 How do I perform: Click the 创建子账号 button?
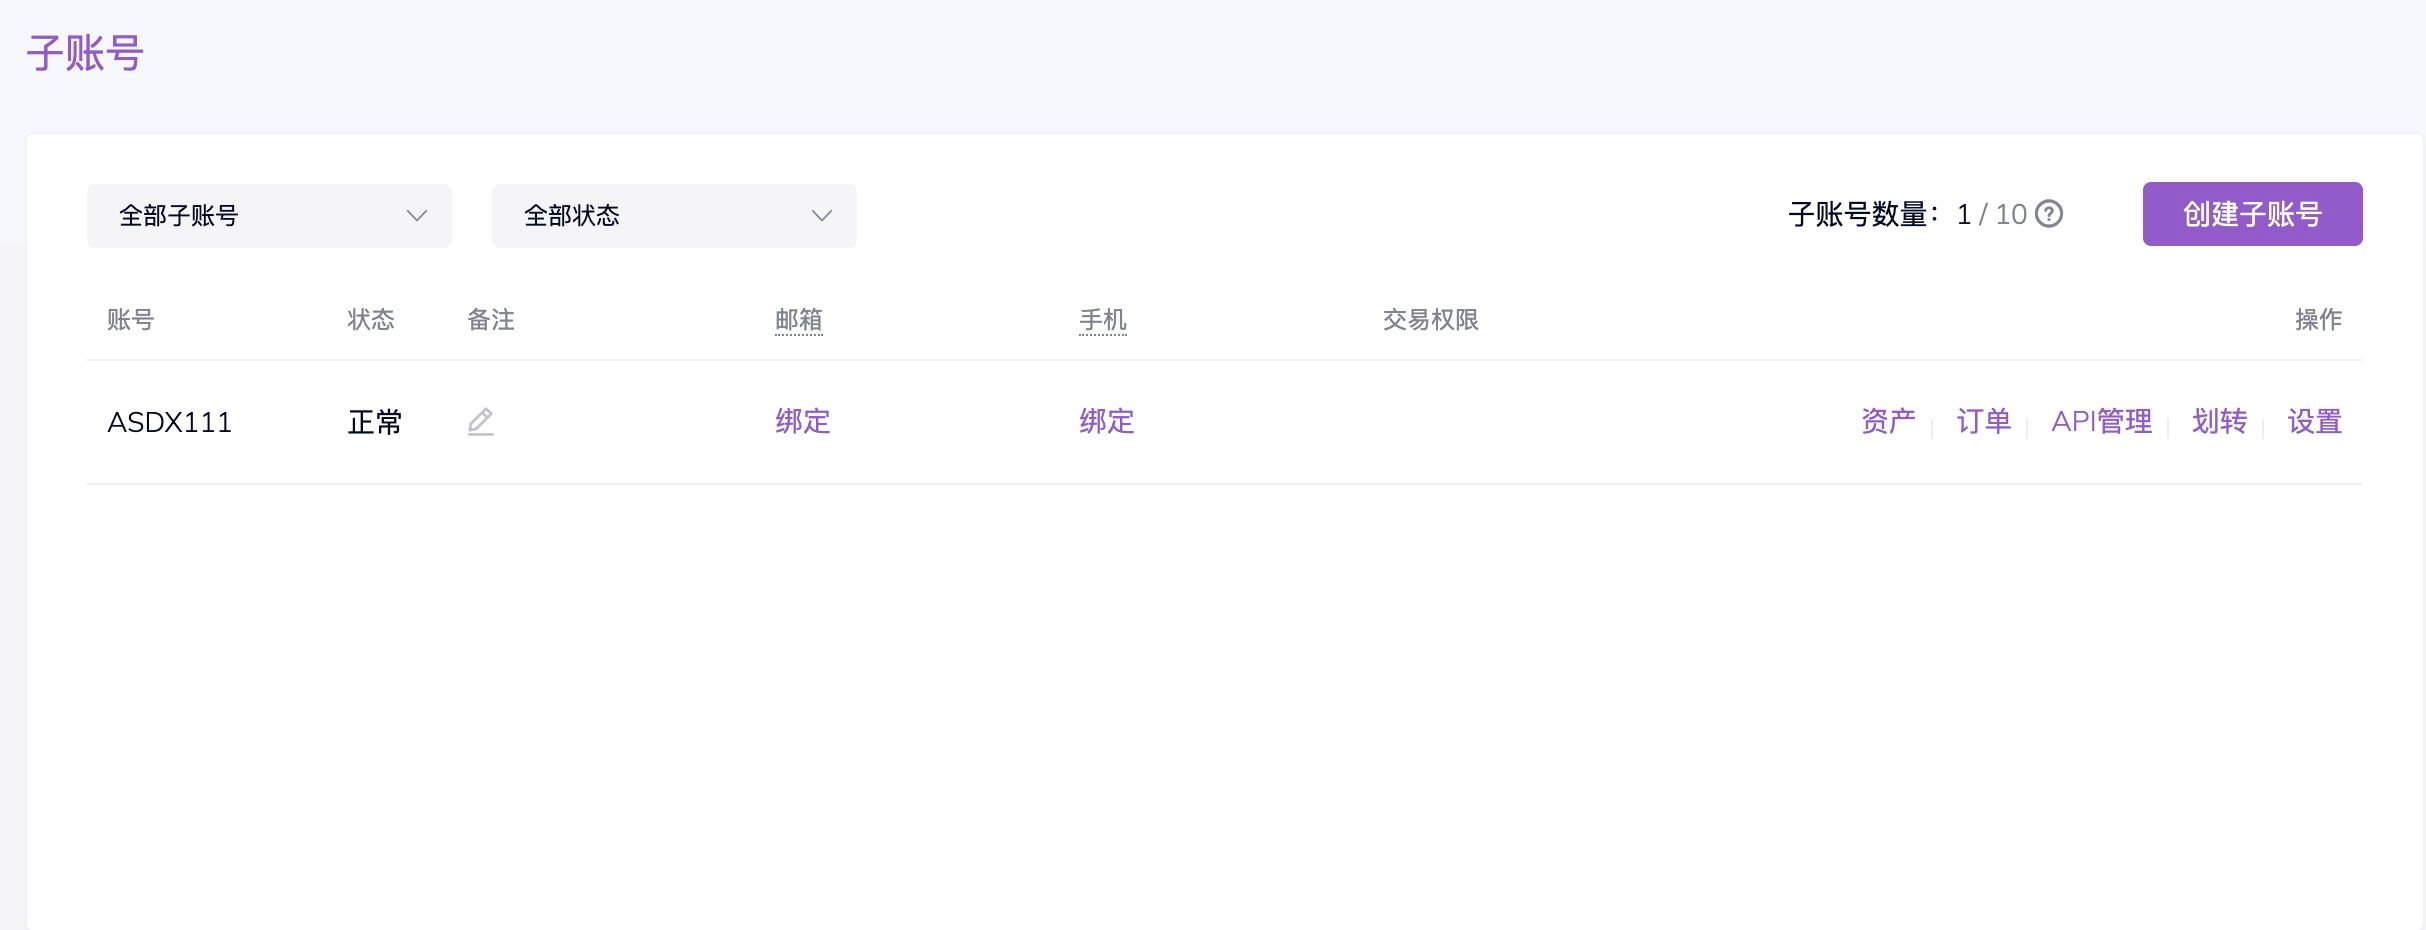click(2252, 214)
